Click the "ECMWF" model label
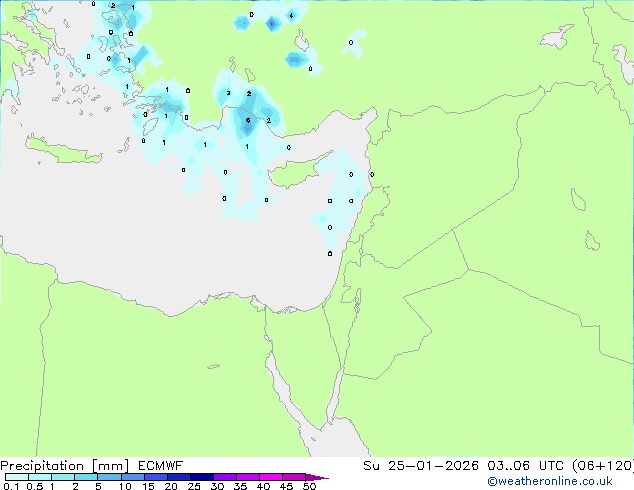This screenshot has width=634, height=490. (161, 466)
